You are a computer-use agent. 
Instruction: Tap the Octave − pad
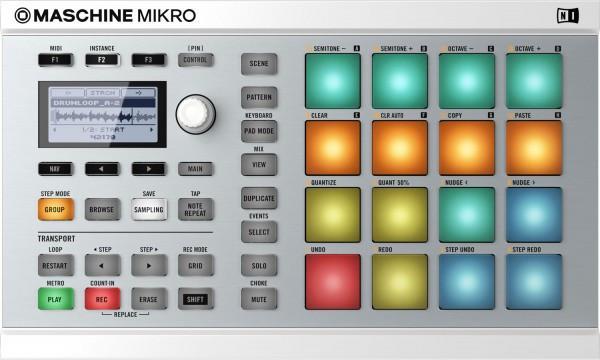pyautogui.click(x=467, y=81)
